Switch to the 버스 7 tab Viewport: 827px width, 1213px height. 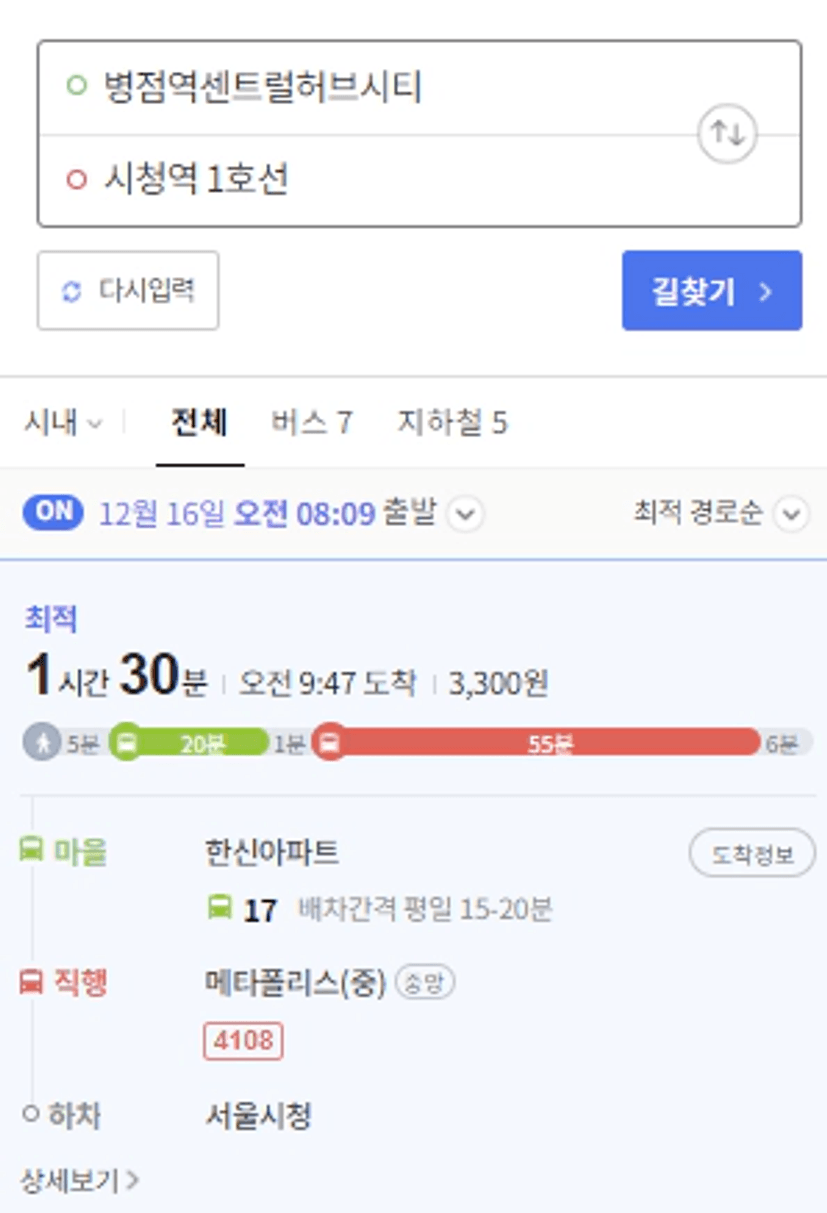pos(311,423)
